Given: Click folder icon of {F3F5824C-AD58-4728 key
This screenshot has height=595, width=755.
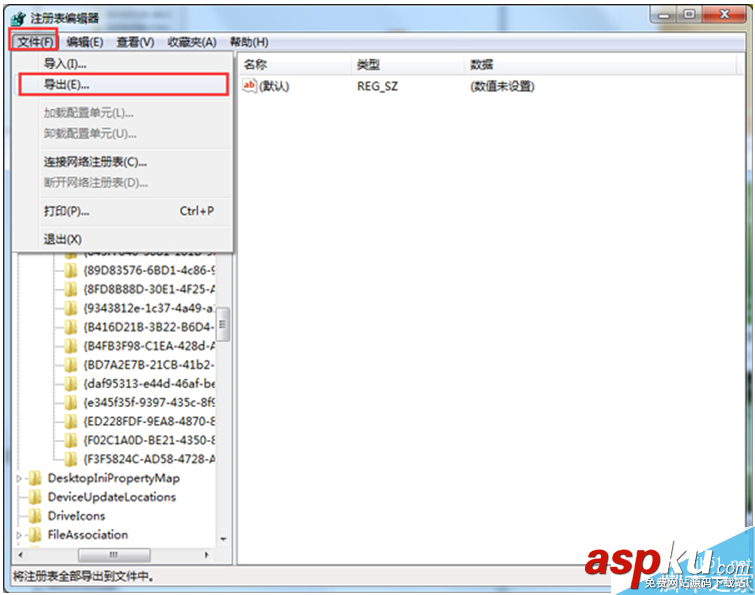Looking at the screenshot, I should [71, 459].
